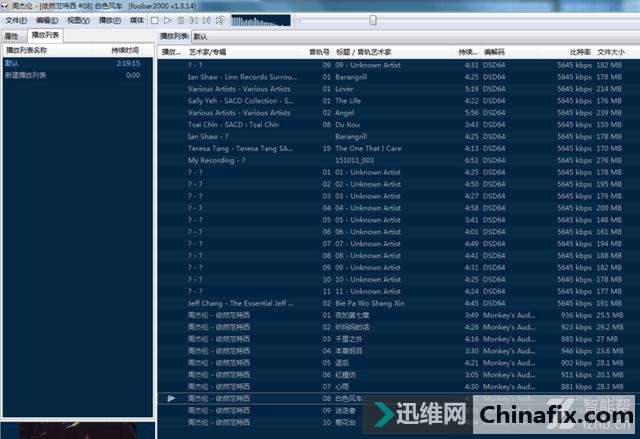Select Teresa Tang's The One That I Care
640x439 pixels.
pyautogui.click(x=398, y=149)
